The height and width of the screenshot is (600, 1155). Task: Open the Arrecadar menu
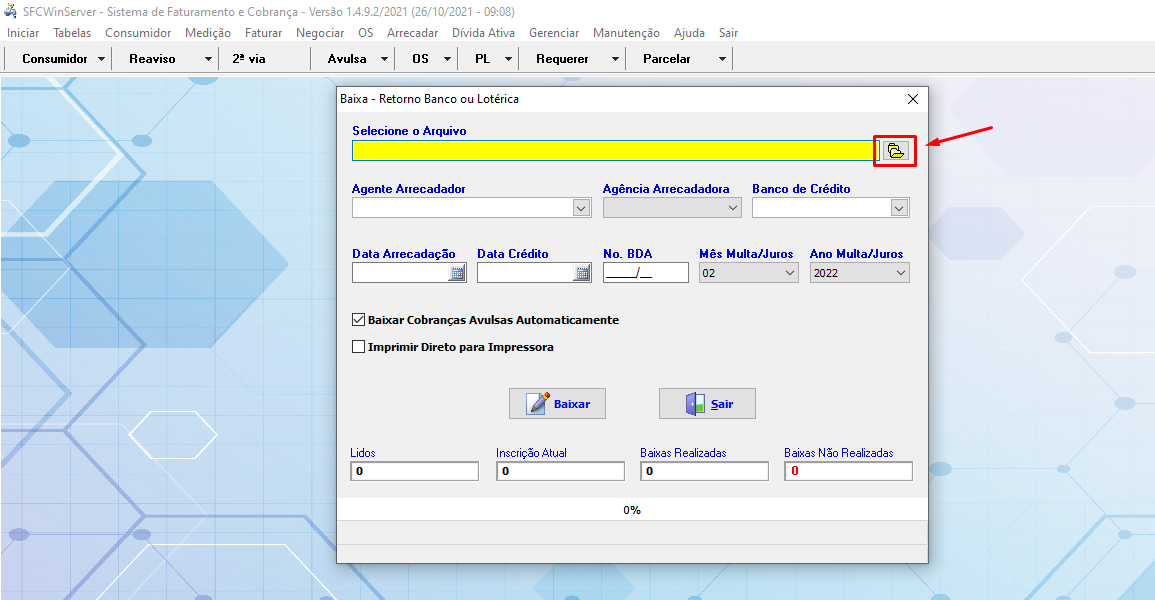tap(412, 33)
